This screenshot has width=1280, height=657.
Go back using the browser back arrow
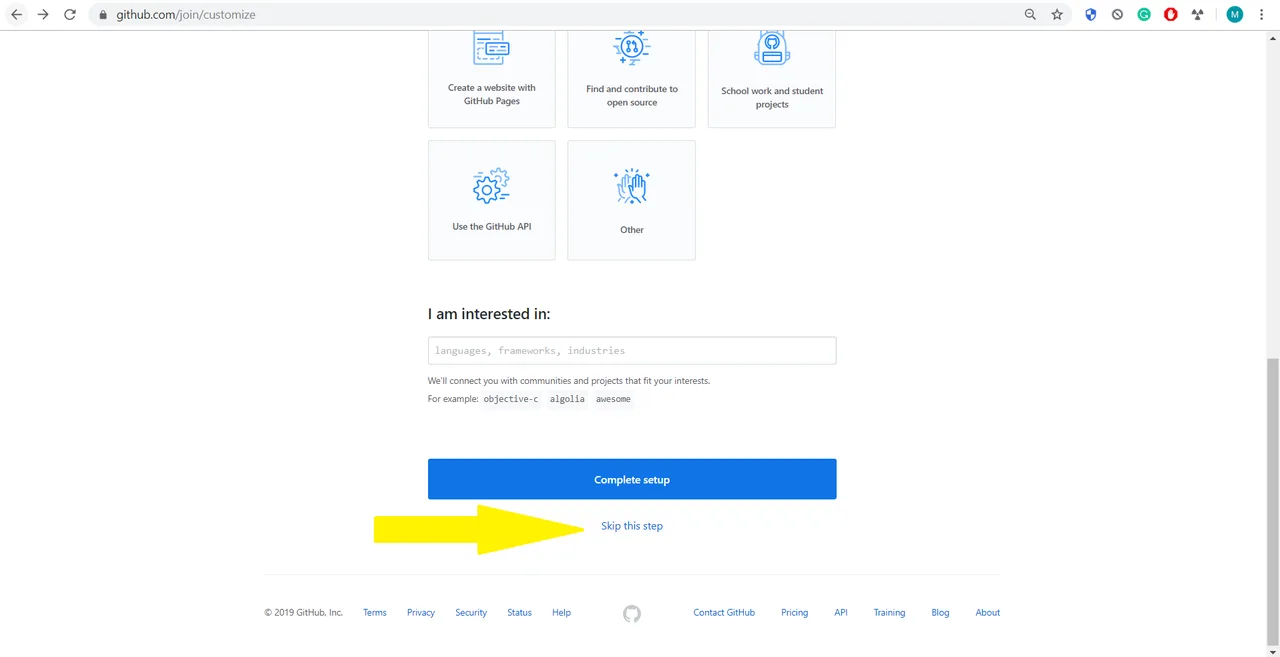click(x=16, y=15)
